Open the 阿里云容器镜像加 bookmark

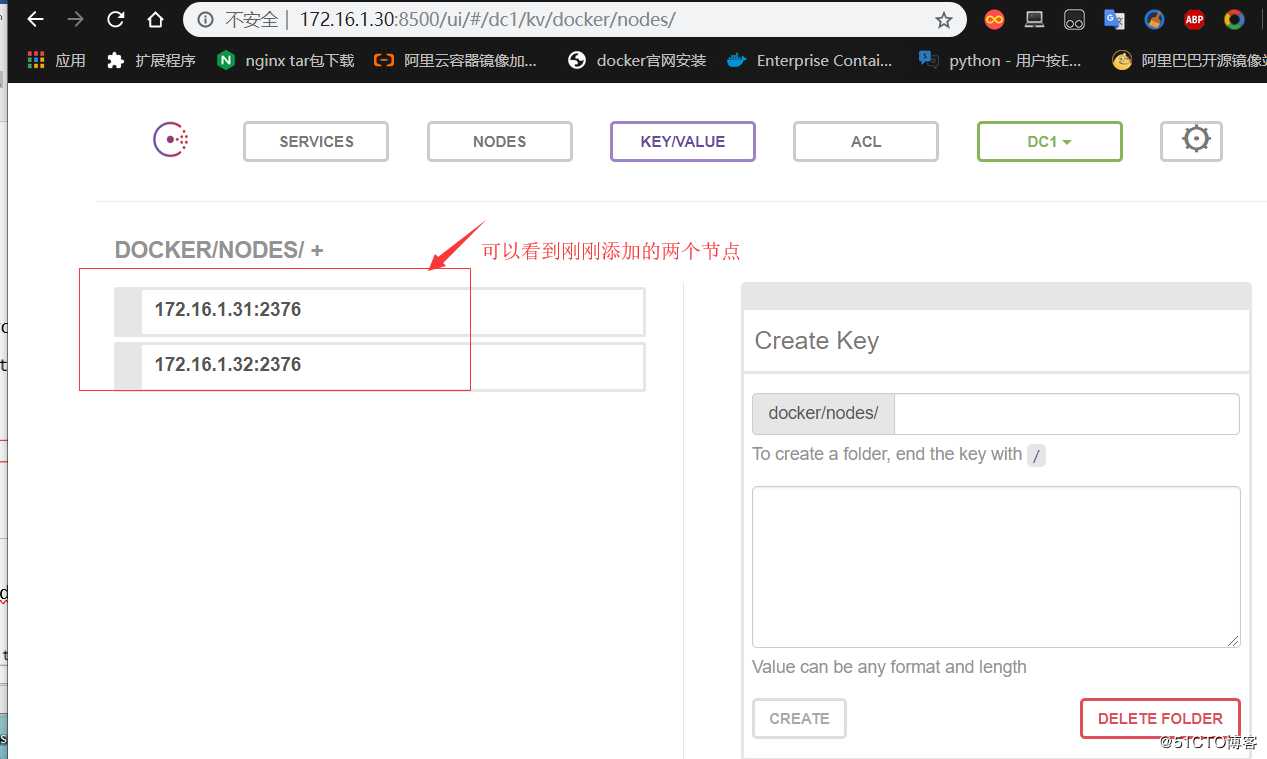455,60
